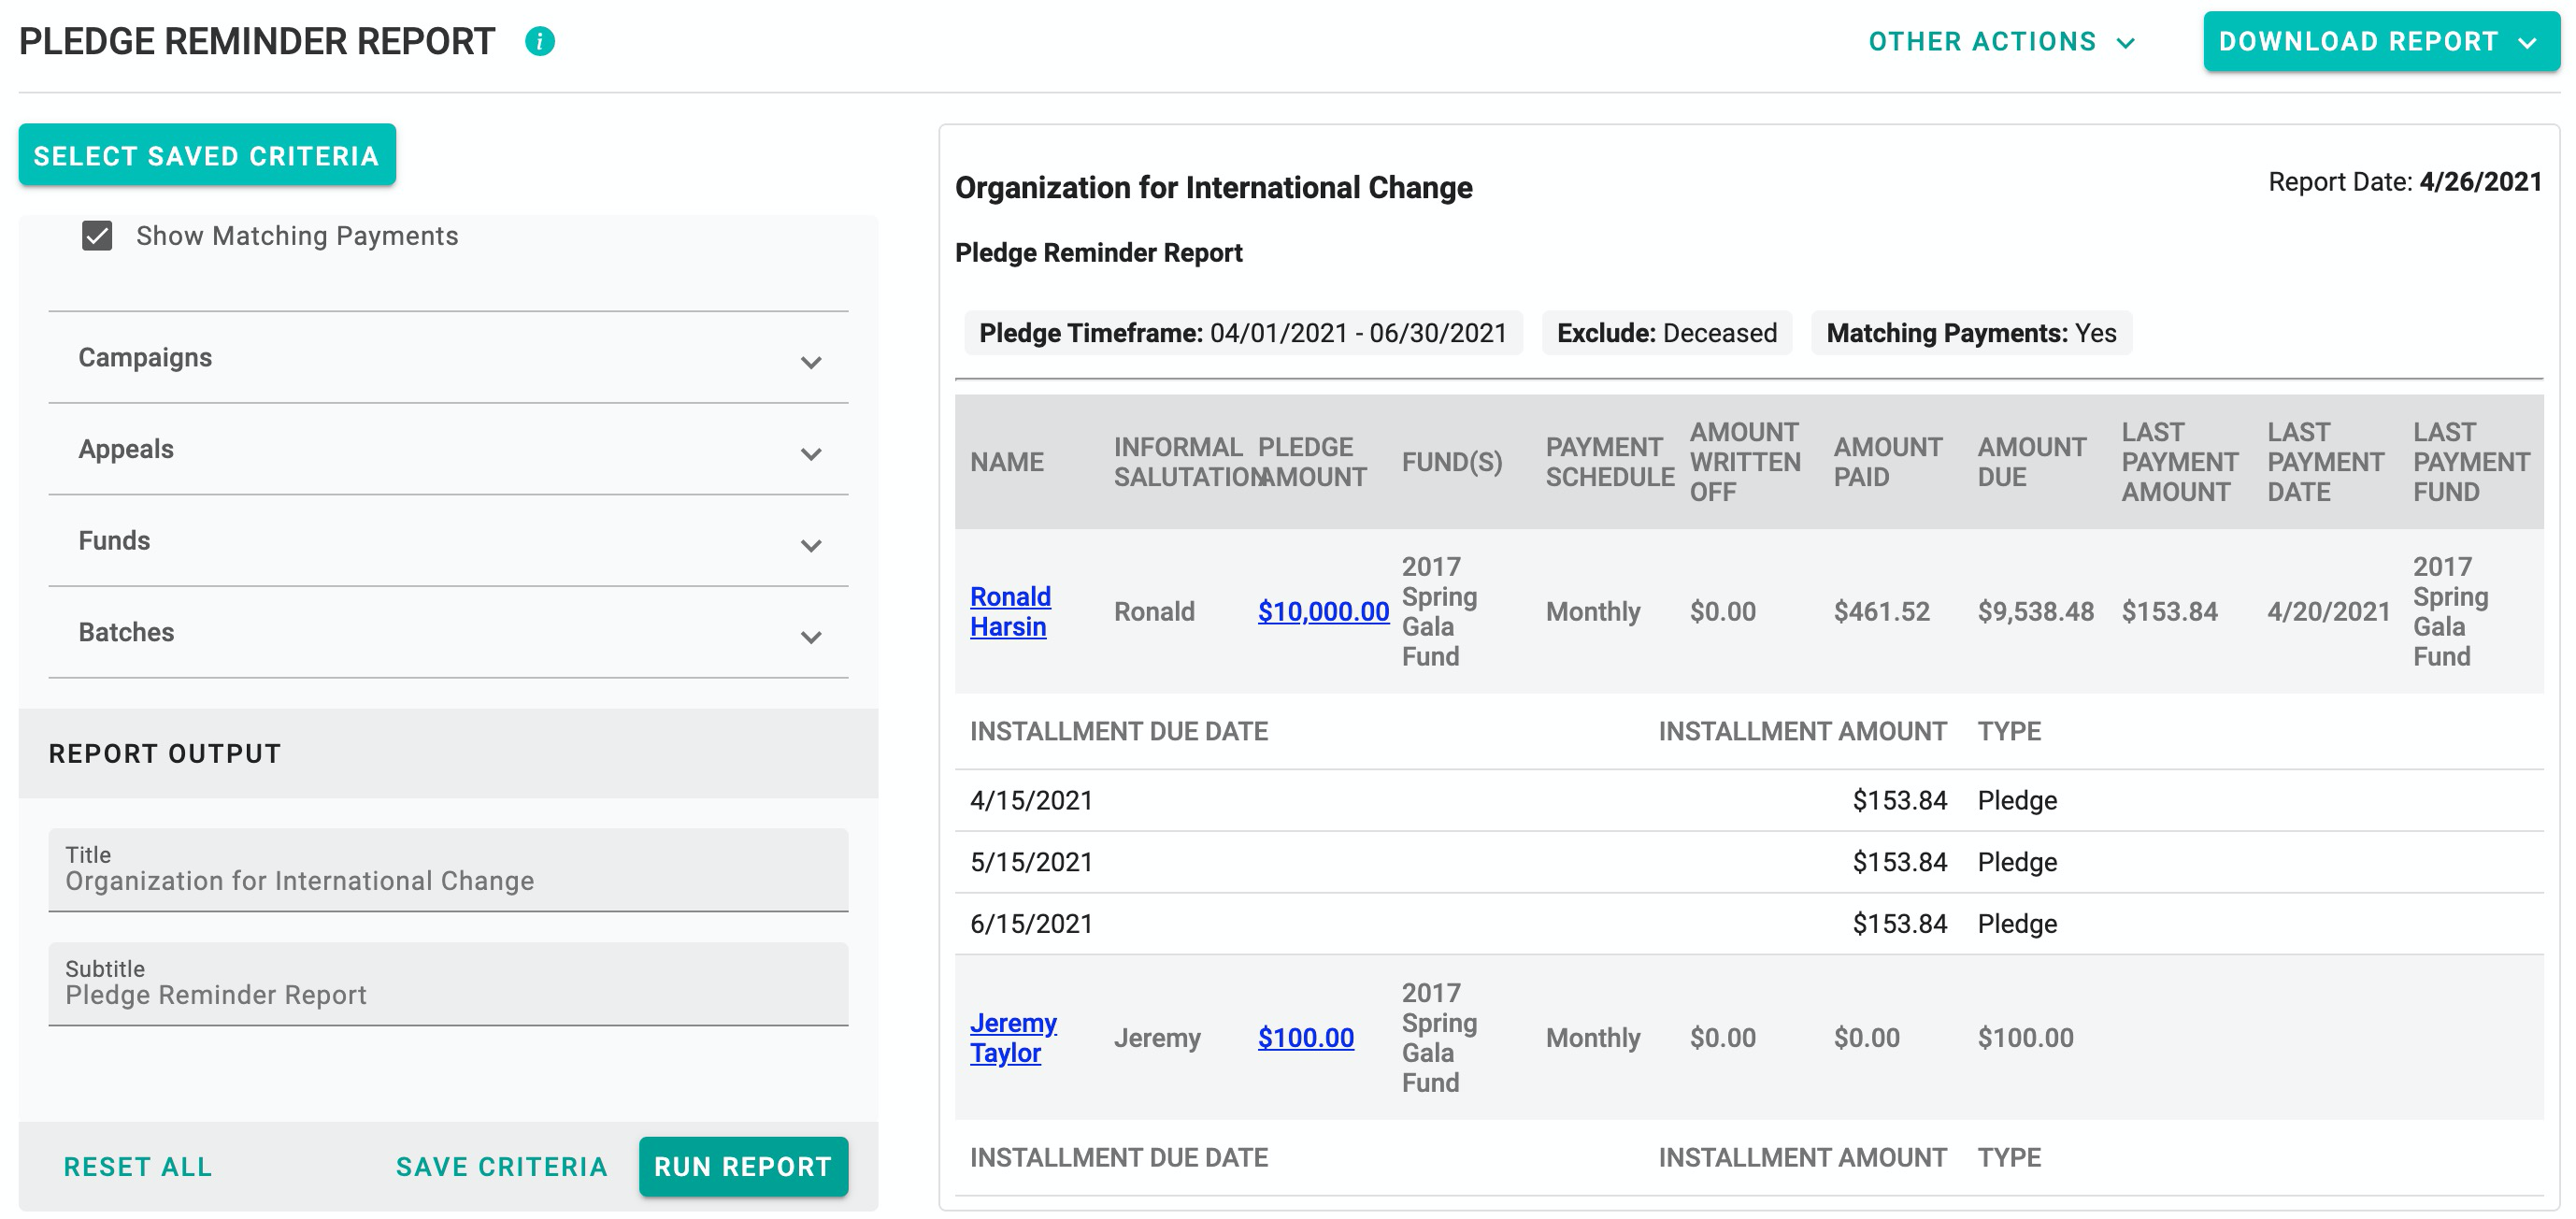Uncheck Show Matching Payments
Screen dimensions: 2576x1219
(96, 236)
